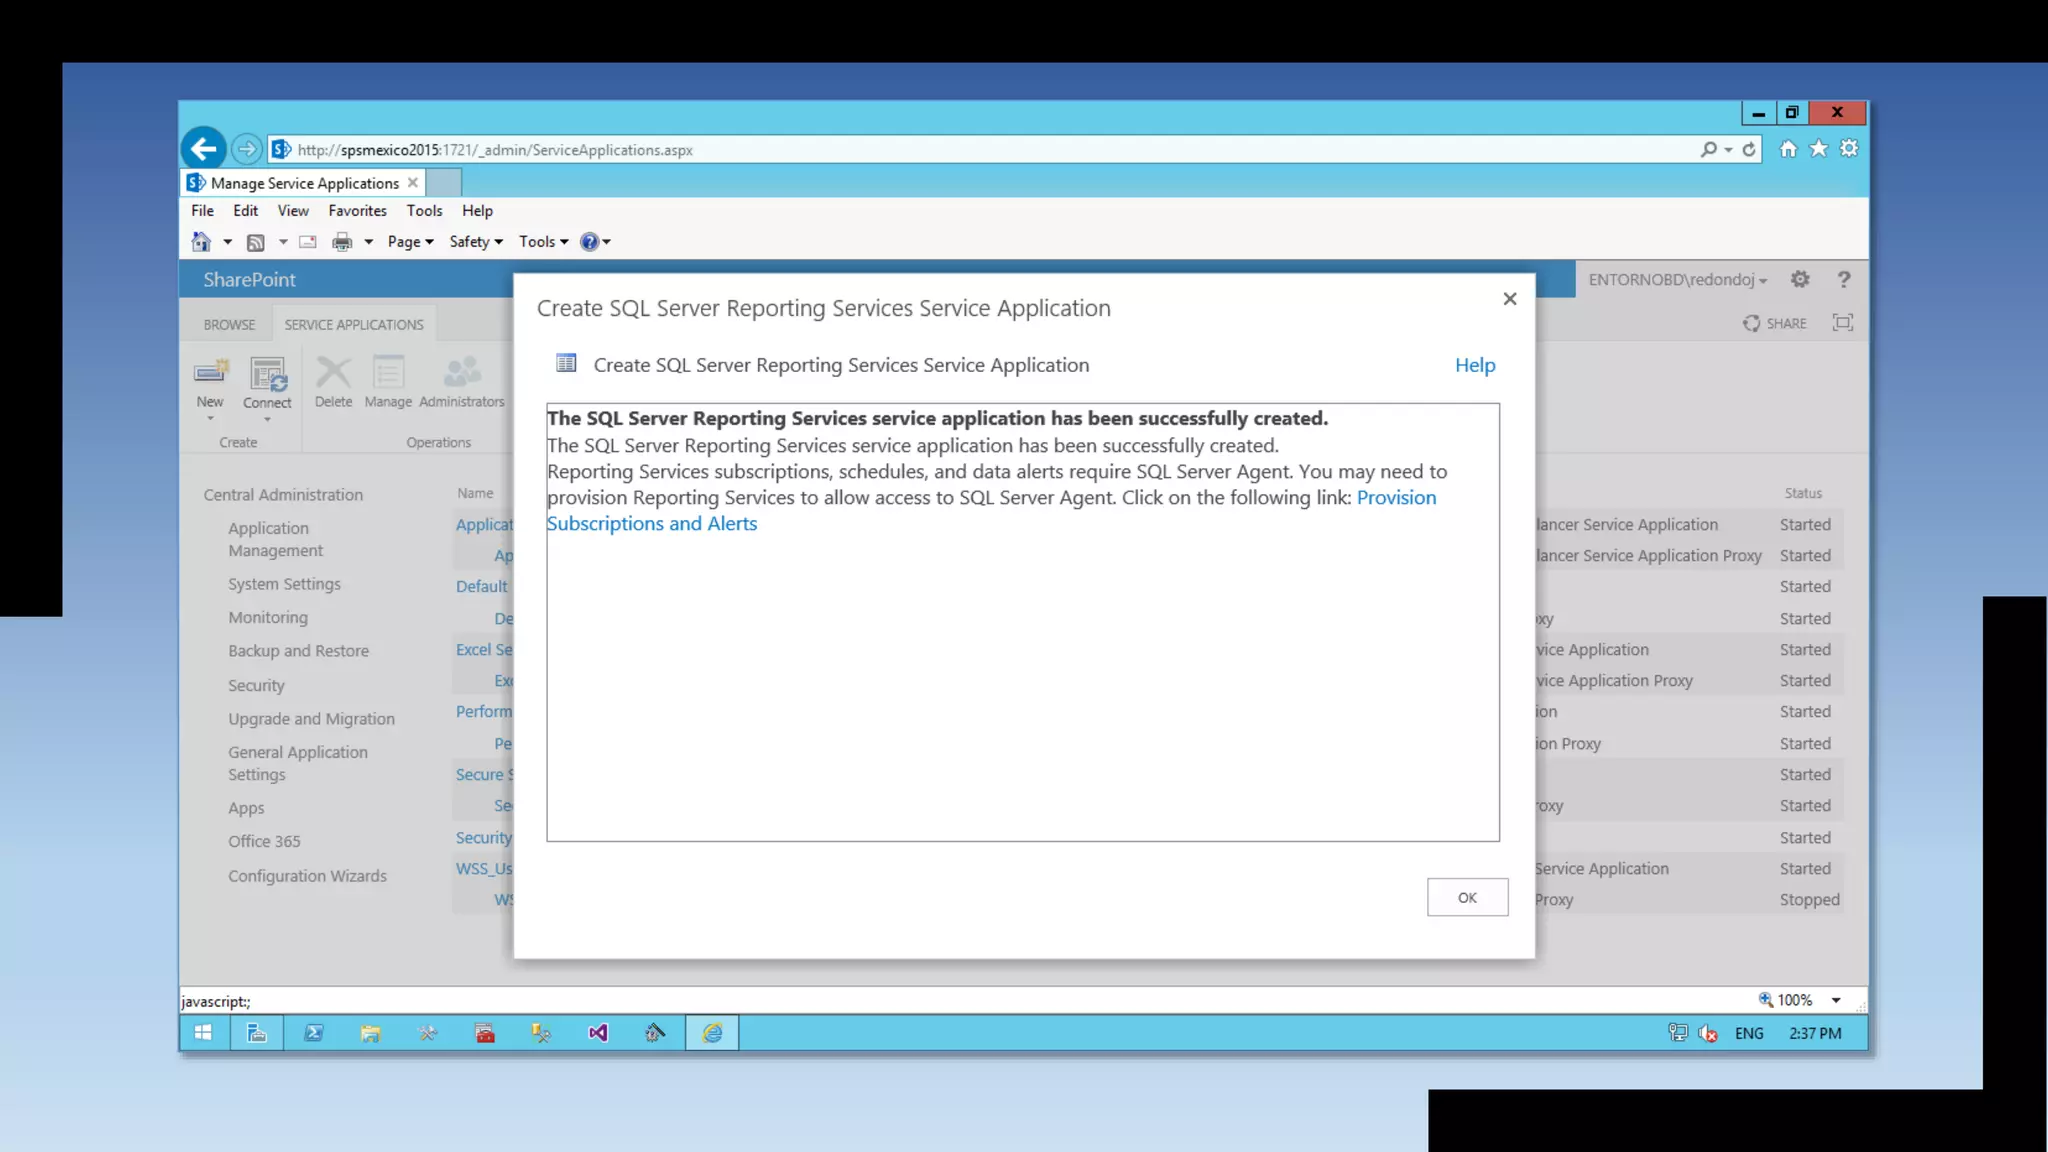
Task: Open the Favorites menu
Action: (x=357, y=211)
